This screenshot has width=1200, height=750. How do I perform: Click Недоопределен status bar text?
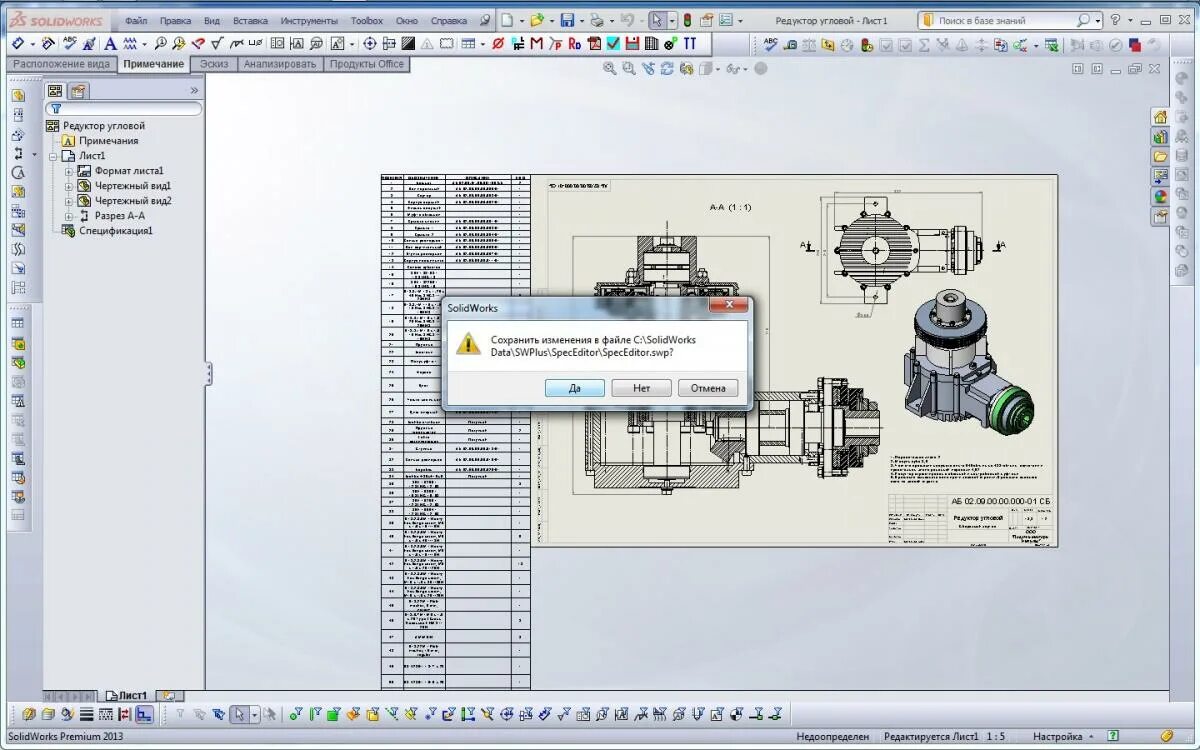tap(833, 737)
